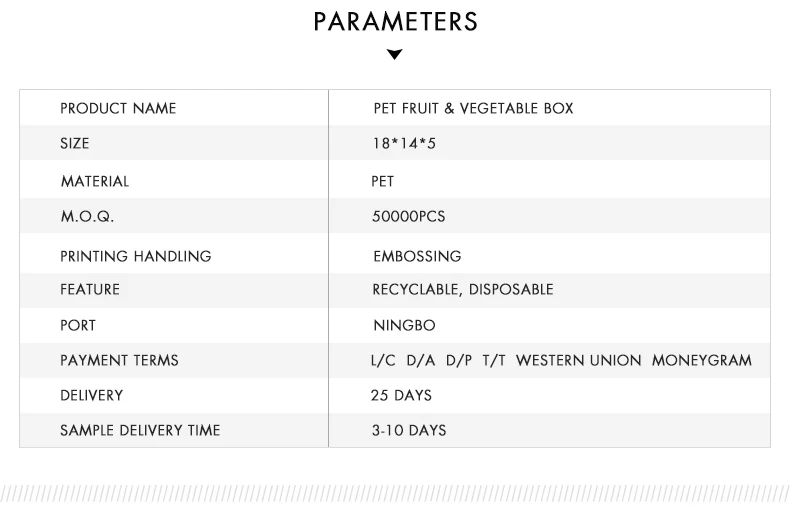Click MONEYGRAM payment option
Image resolution: width=790 pixels, height=520 pixels.
pyautogui.click(x=701, y=360)
